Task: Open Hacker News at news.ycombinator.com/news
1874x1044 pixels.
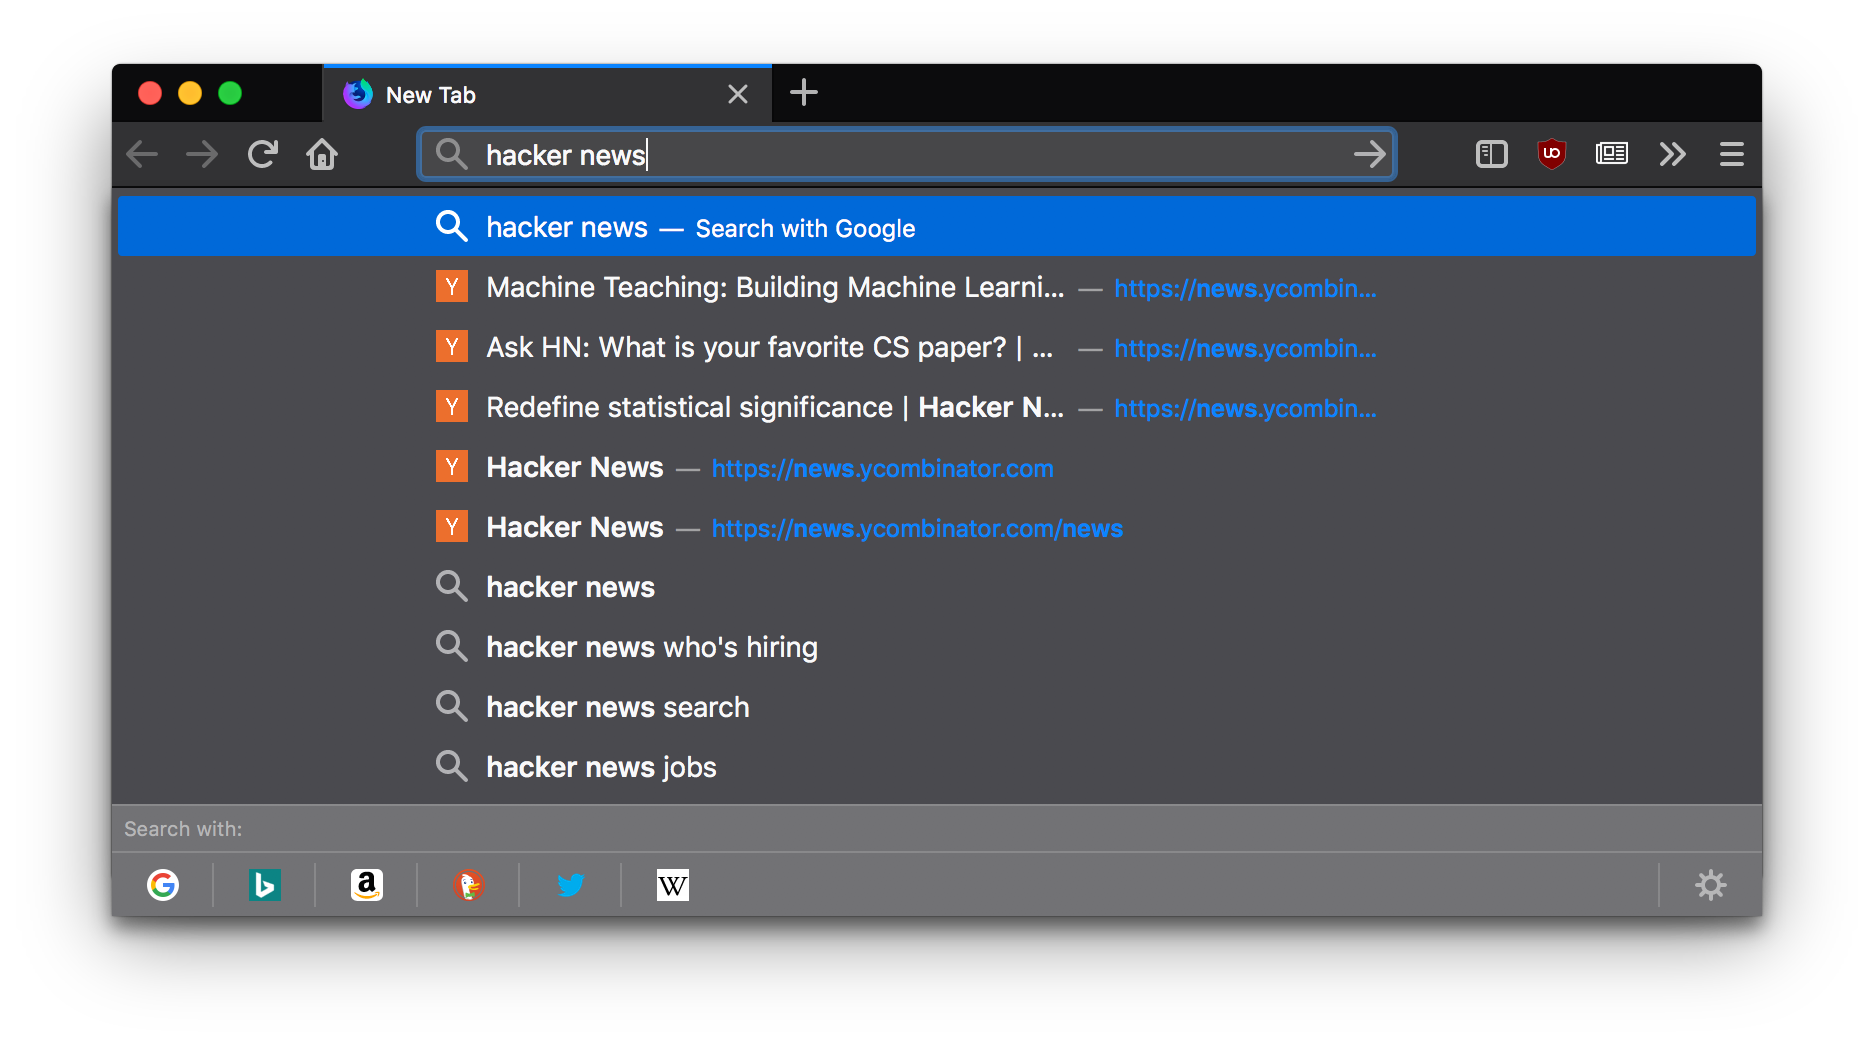Action: (x=936, y=528)
